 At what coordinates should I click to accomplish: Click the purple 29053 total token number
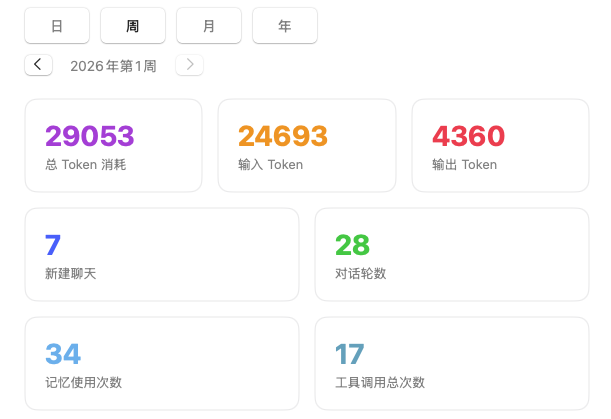click(x=89, y=136)
